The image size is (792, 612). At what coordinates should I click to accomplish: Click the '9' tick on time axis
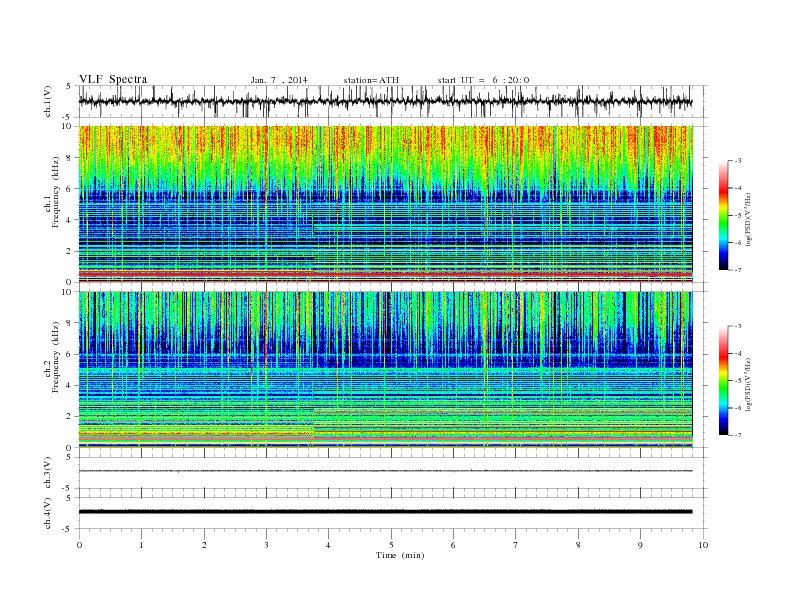coord(640,545)
